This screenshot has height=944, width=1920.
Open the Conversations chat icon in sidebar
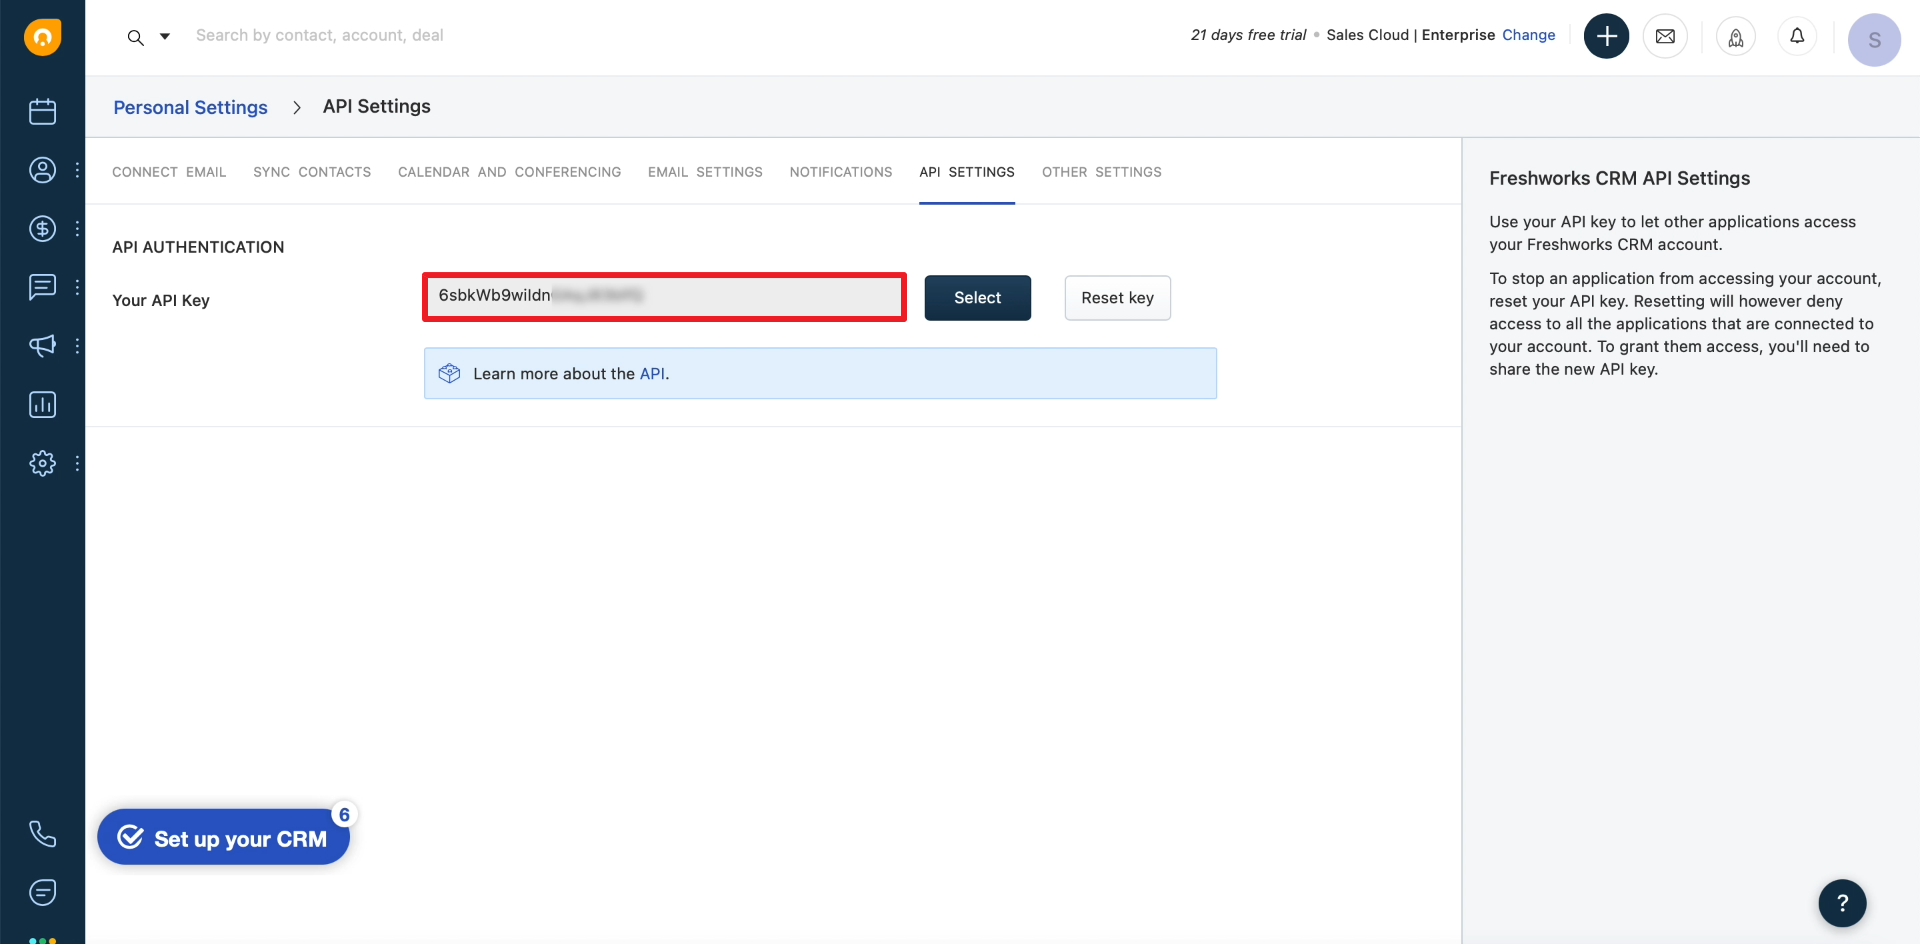coord(42,287)
